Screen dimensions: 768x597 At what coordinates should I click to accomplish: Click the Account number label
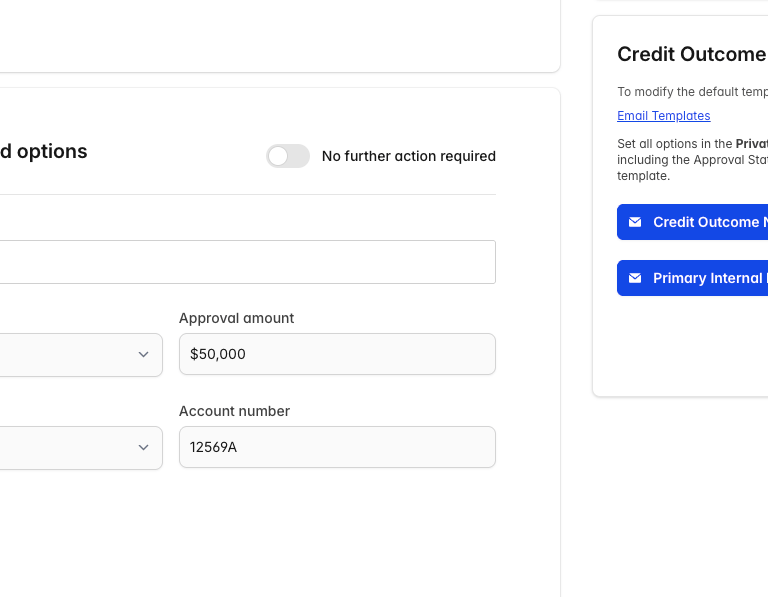pos(234,411)
